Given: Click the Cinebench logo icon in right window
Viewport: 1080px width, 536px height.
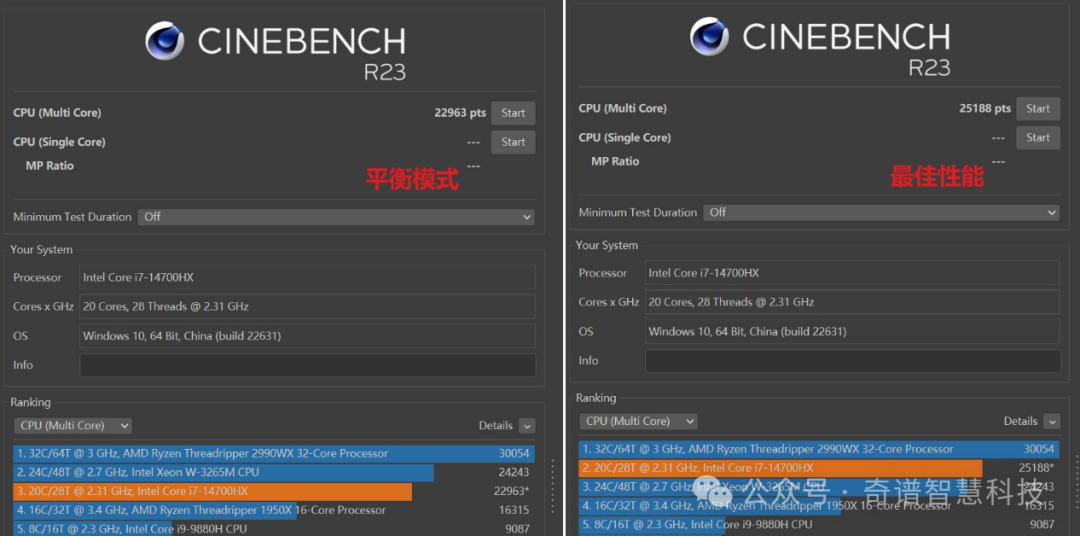Looking at the screenshot, I should point(709,37).
